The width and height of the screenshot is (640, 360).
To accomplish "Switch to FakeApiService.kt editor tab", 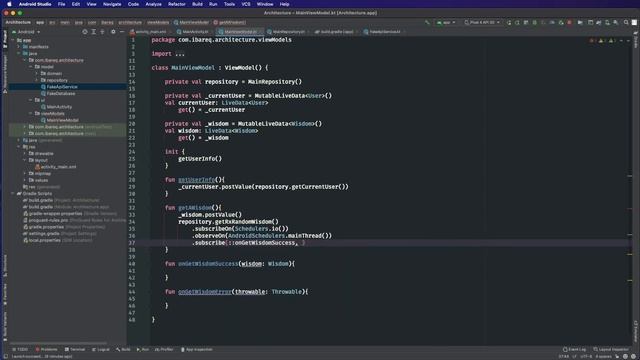I will click(x=384, y=31).
